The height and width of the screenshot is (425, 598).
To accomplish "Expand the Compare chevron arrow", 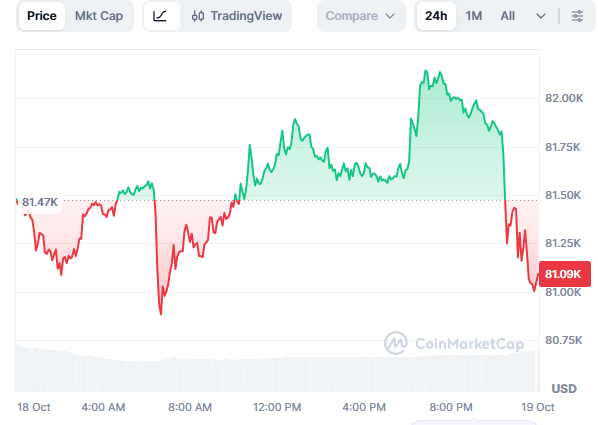I will [390, 16].
